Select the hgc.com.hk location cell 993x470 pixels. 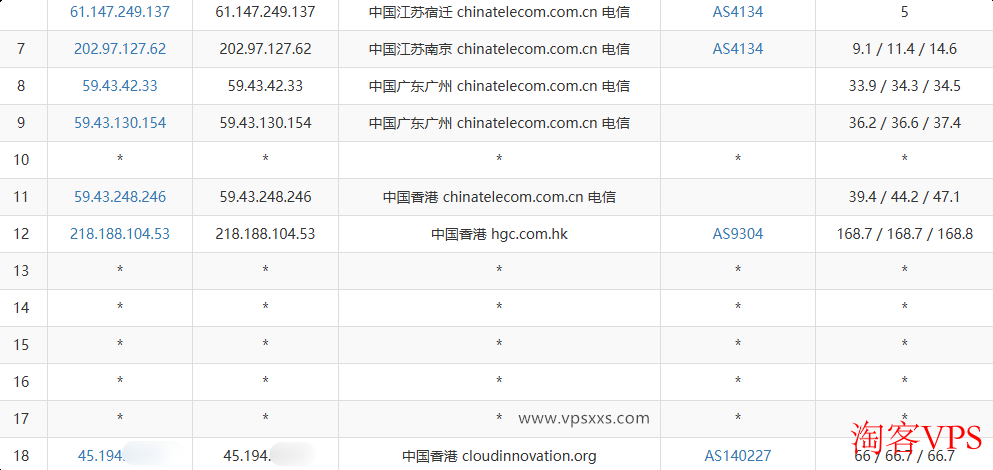click(499, 234)
